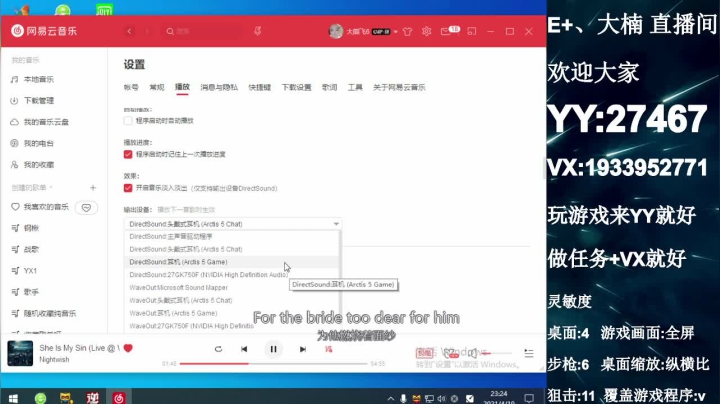Switch to the 快捷键 tab

point(260,87)
